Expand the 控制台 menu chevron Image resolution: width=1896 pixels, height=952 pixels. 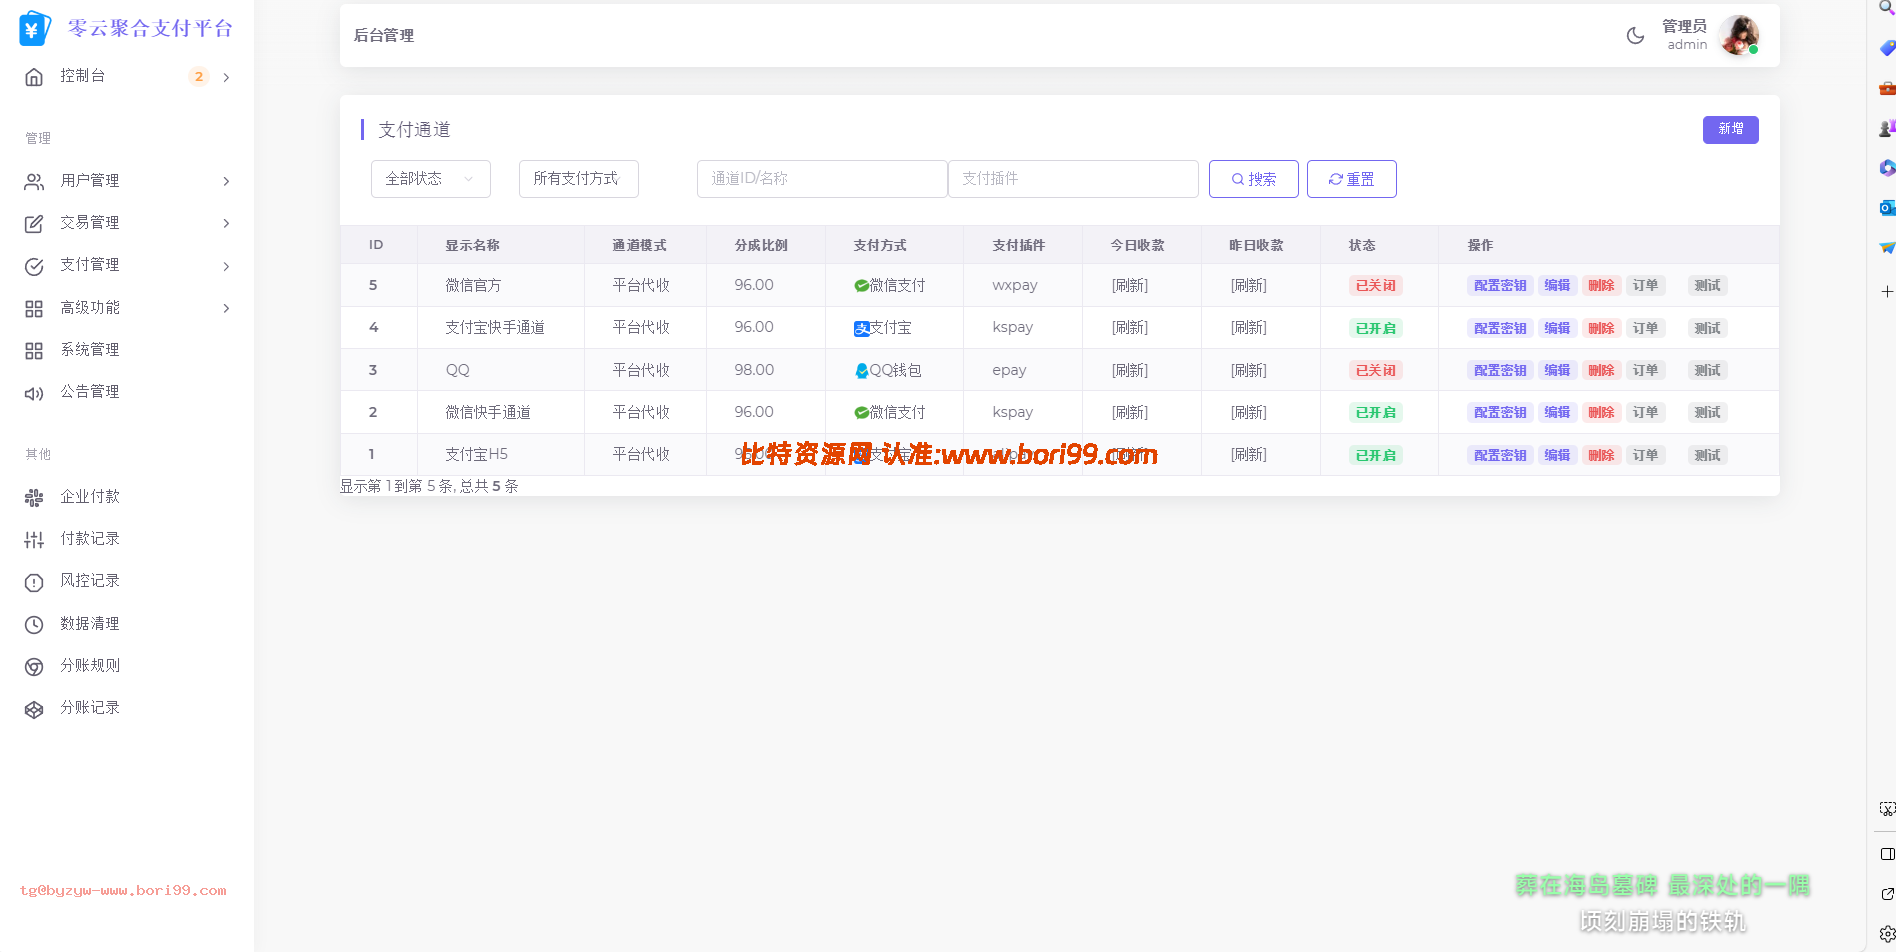[226, 77]
